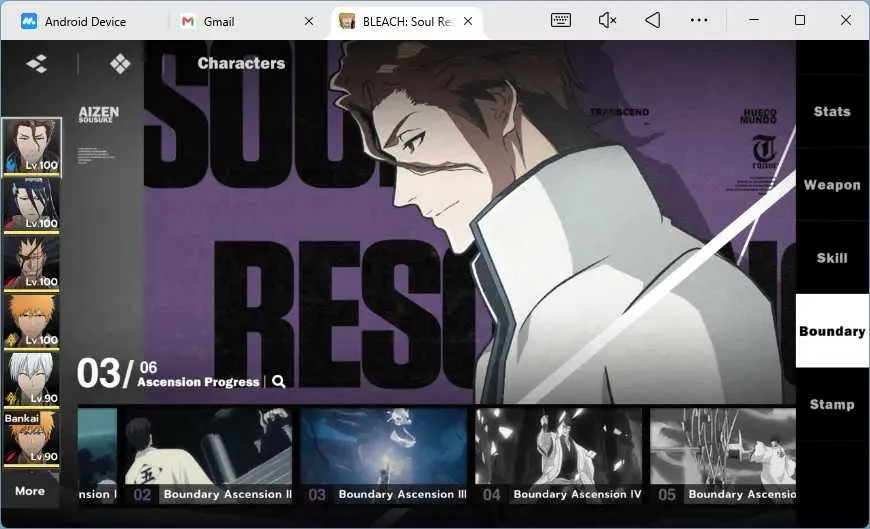Open the Stats tab

click(832, 111)
